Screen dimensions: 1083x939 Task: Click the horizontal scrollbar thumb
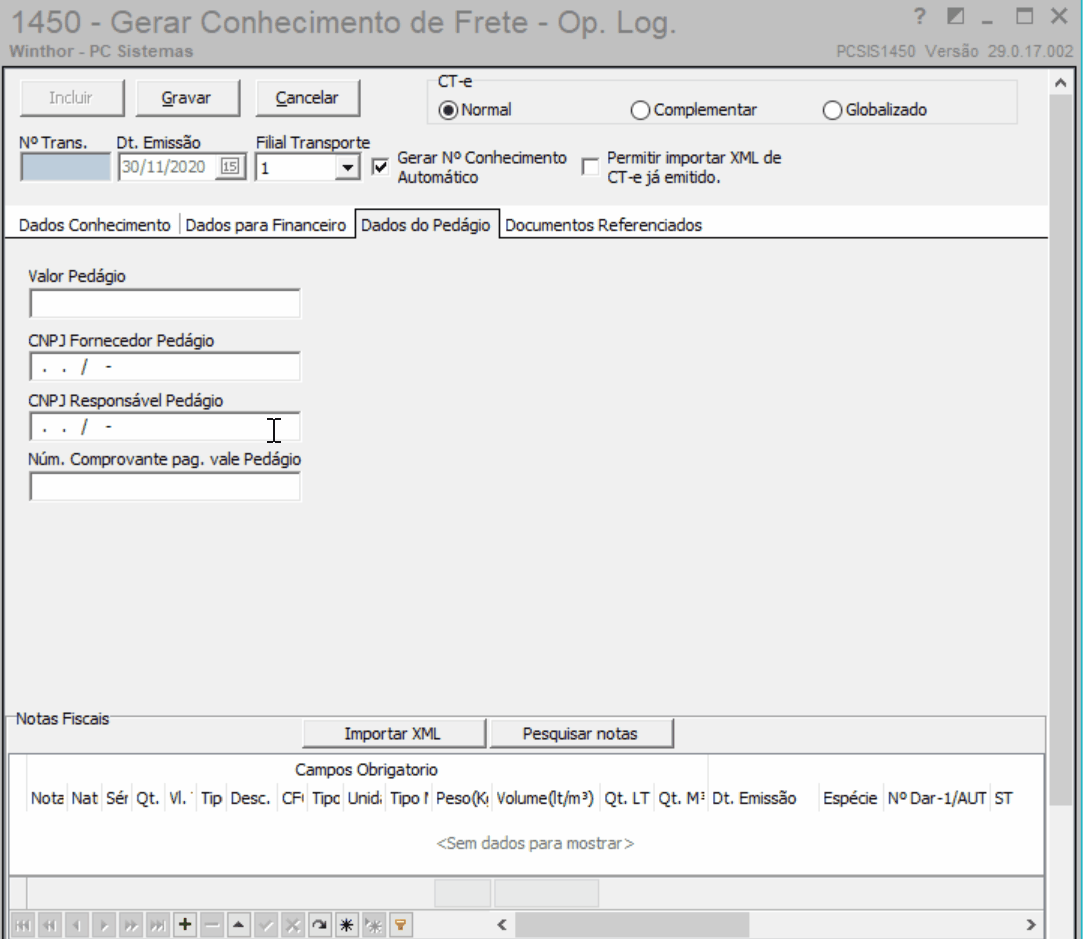coord(632,925)
